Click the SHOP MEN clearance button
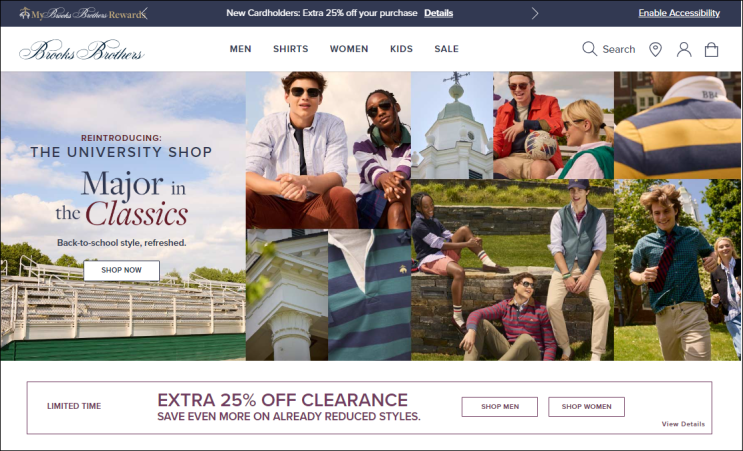 click(x=499, y=406)
